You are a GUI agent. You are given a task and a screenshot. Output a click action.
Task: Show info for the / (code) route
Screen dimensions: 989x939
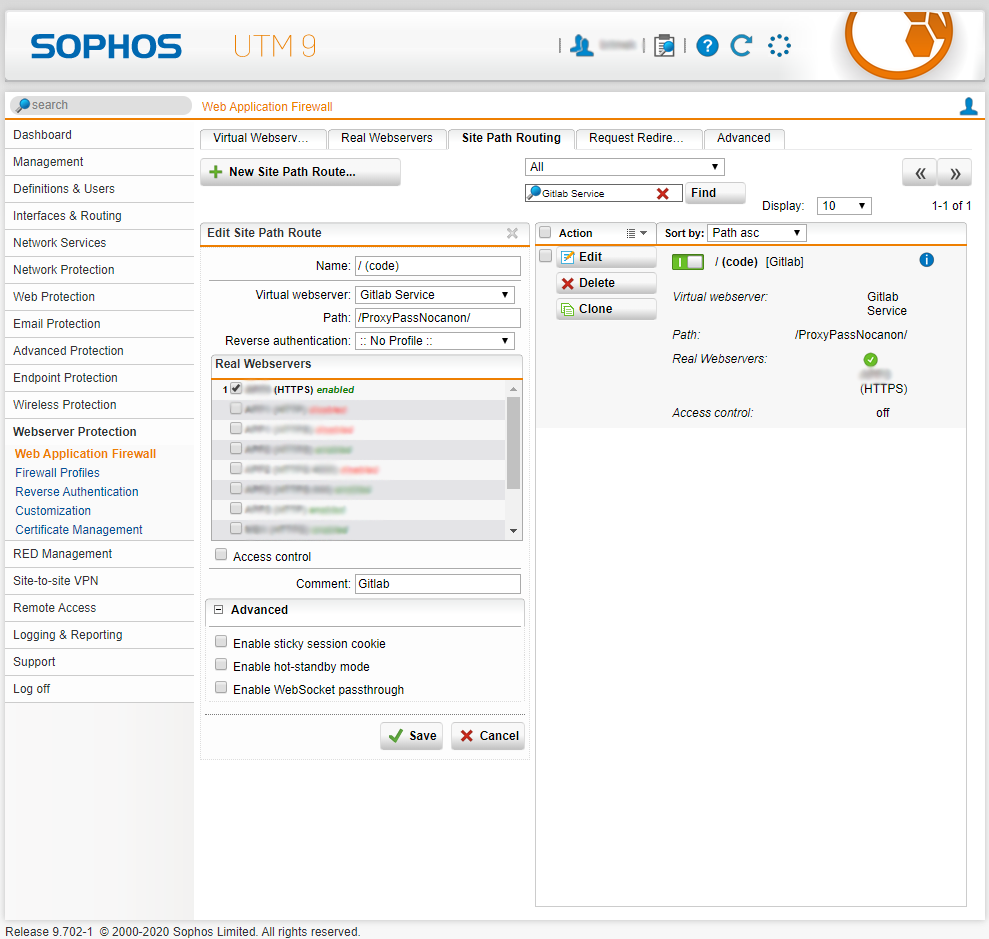pos(926,260)
